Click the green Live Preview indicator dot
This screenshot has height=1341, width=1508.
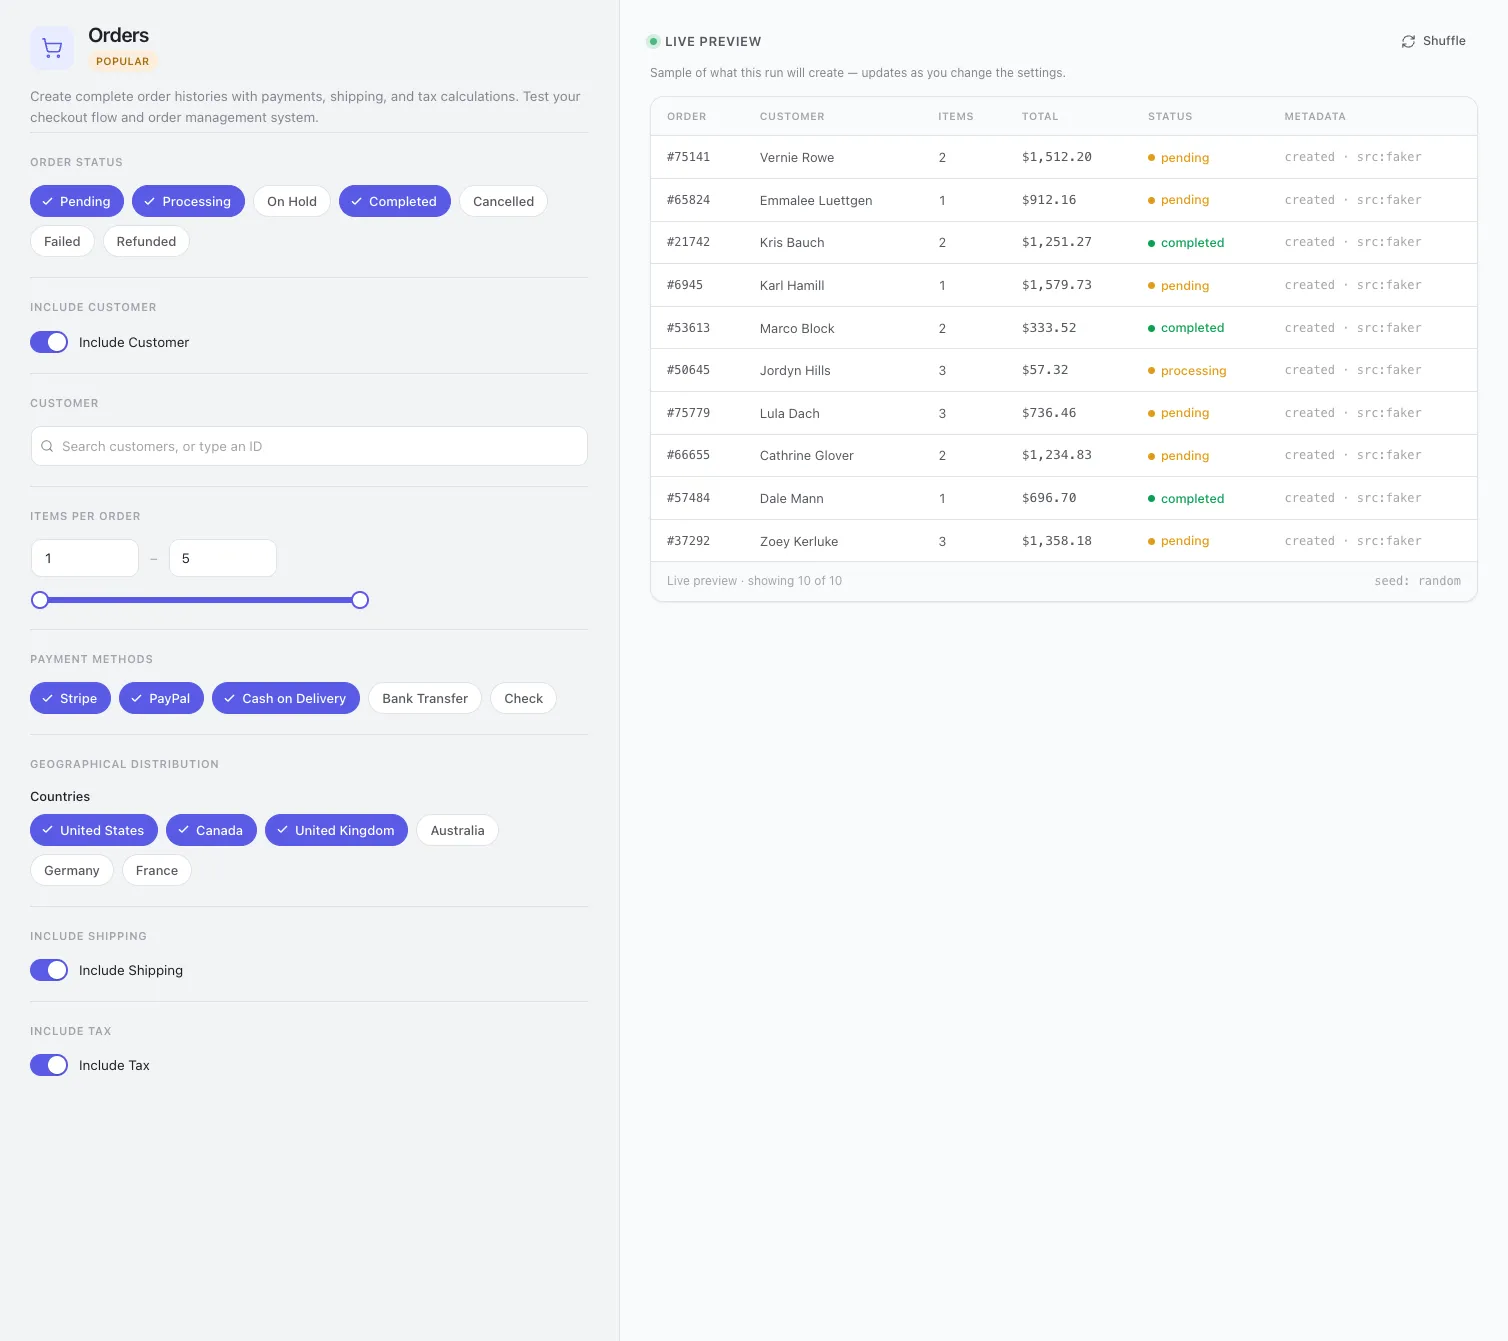tap(653, 41)
